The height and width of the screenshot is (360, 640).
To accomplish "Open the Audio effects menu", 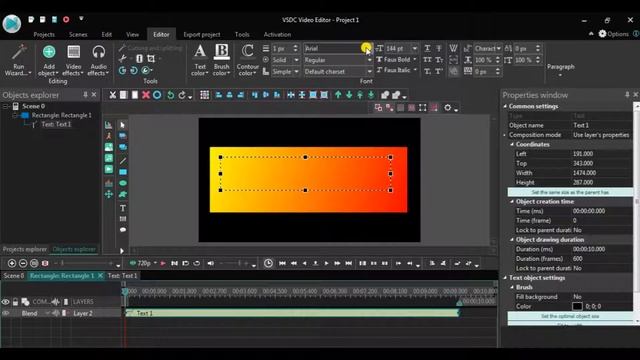I will point(98,60).
